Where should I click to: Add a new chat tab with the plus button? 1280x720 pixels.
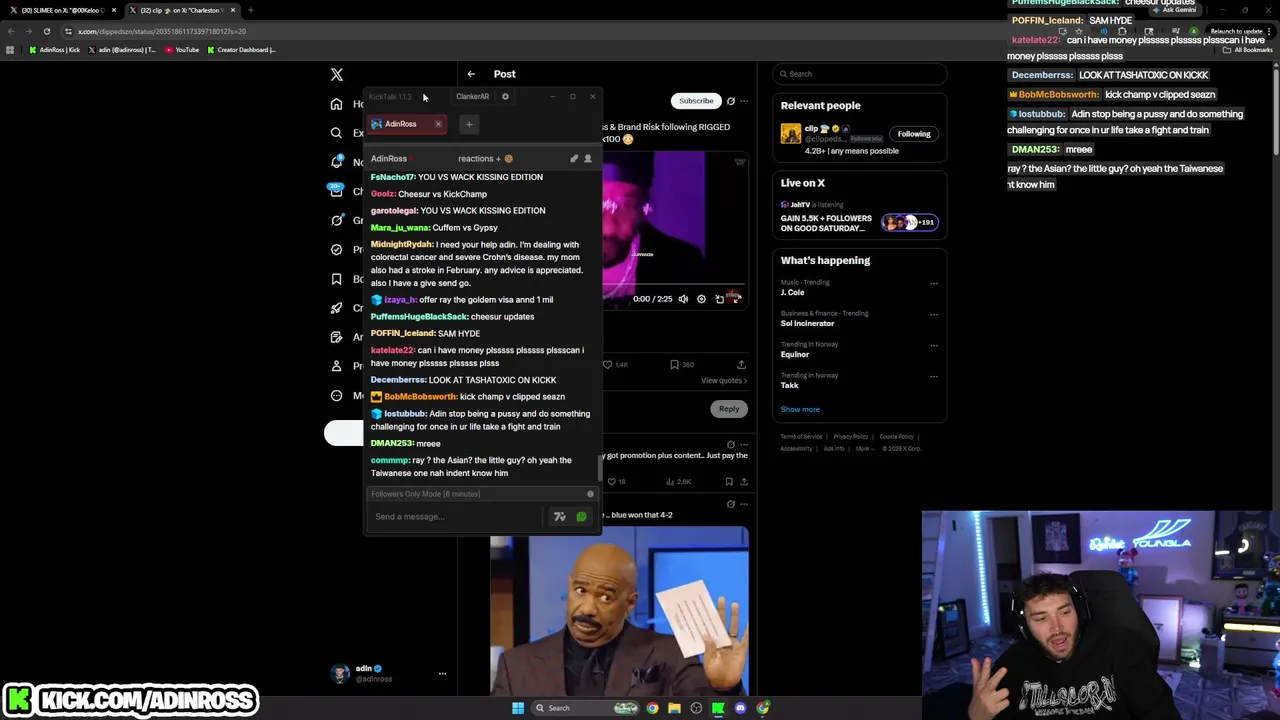coord(469,124)
